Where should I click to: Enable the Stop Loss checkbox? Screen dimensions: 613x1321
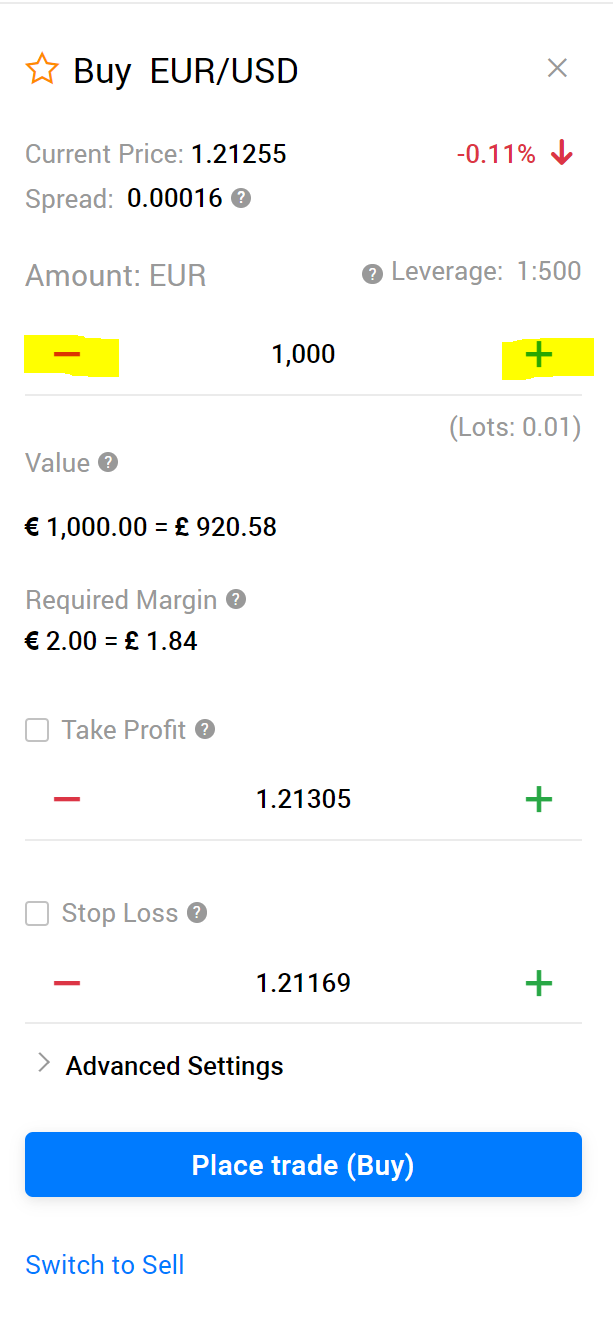pyautogui.click(x=37, y=913)
